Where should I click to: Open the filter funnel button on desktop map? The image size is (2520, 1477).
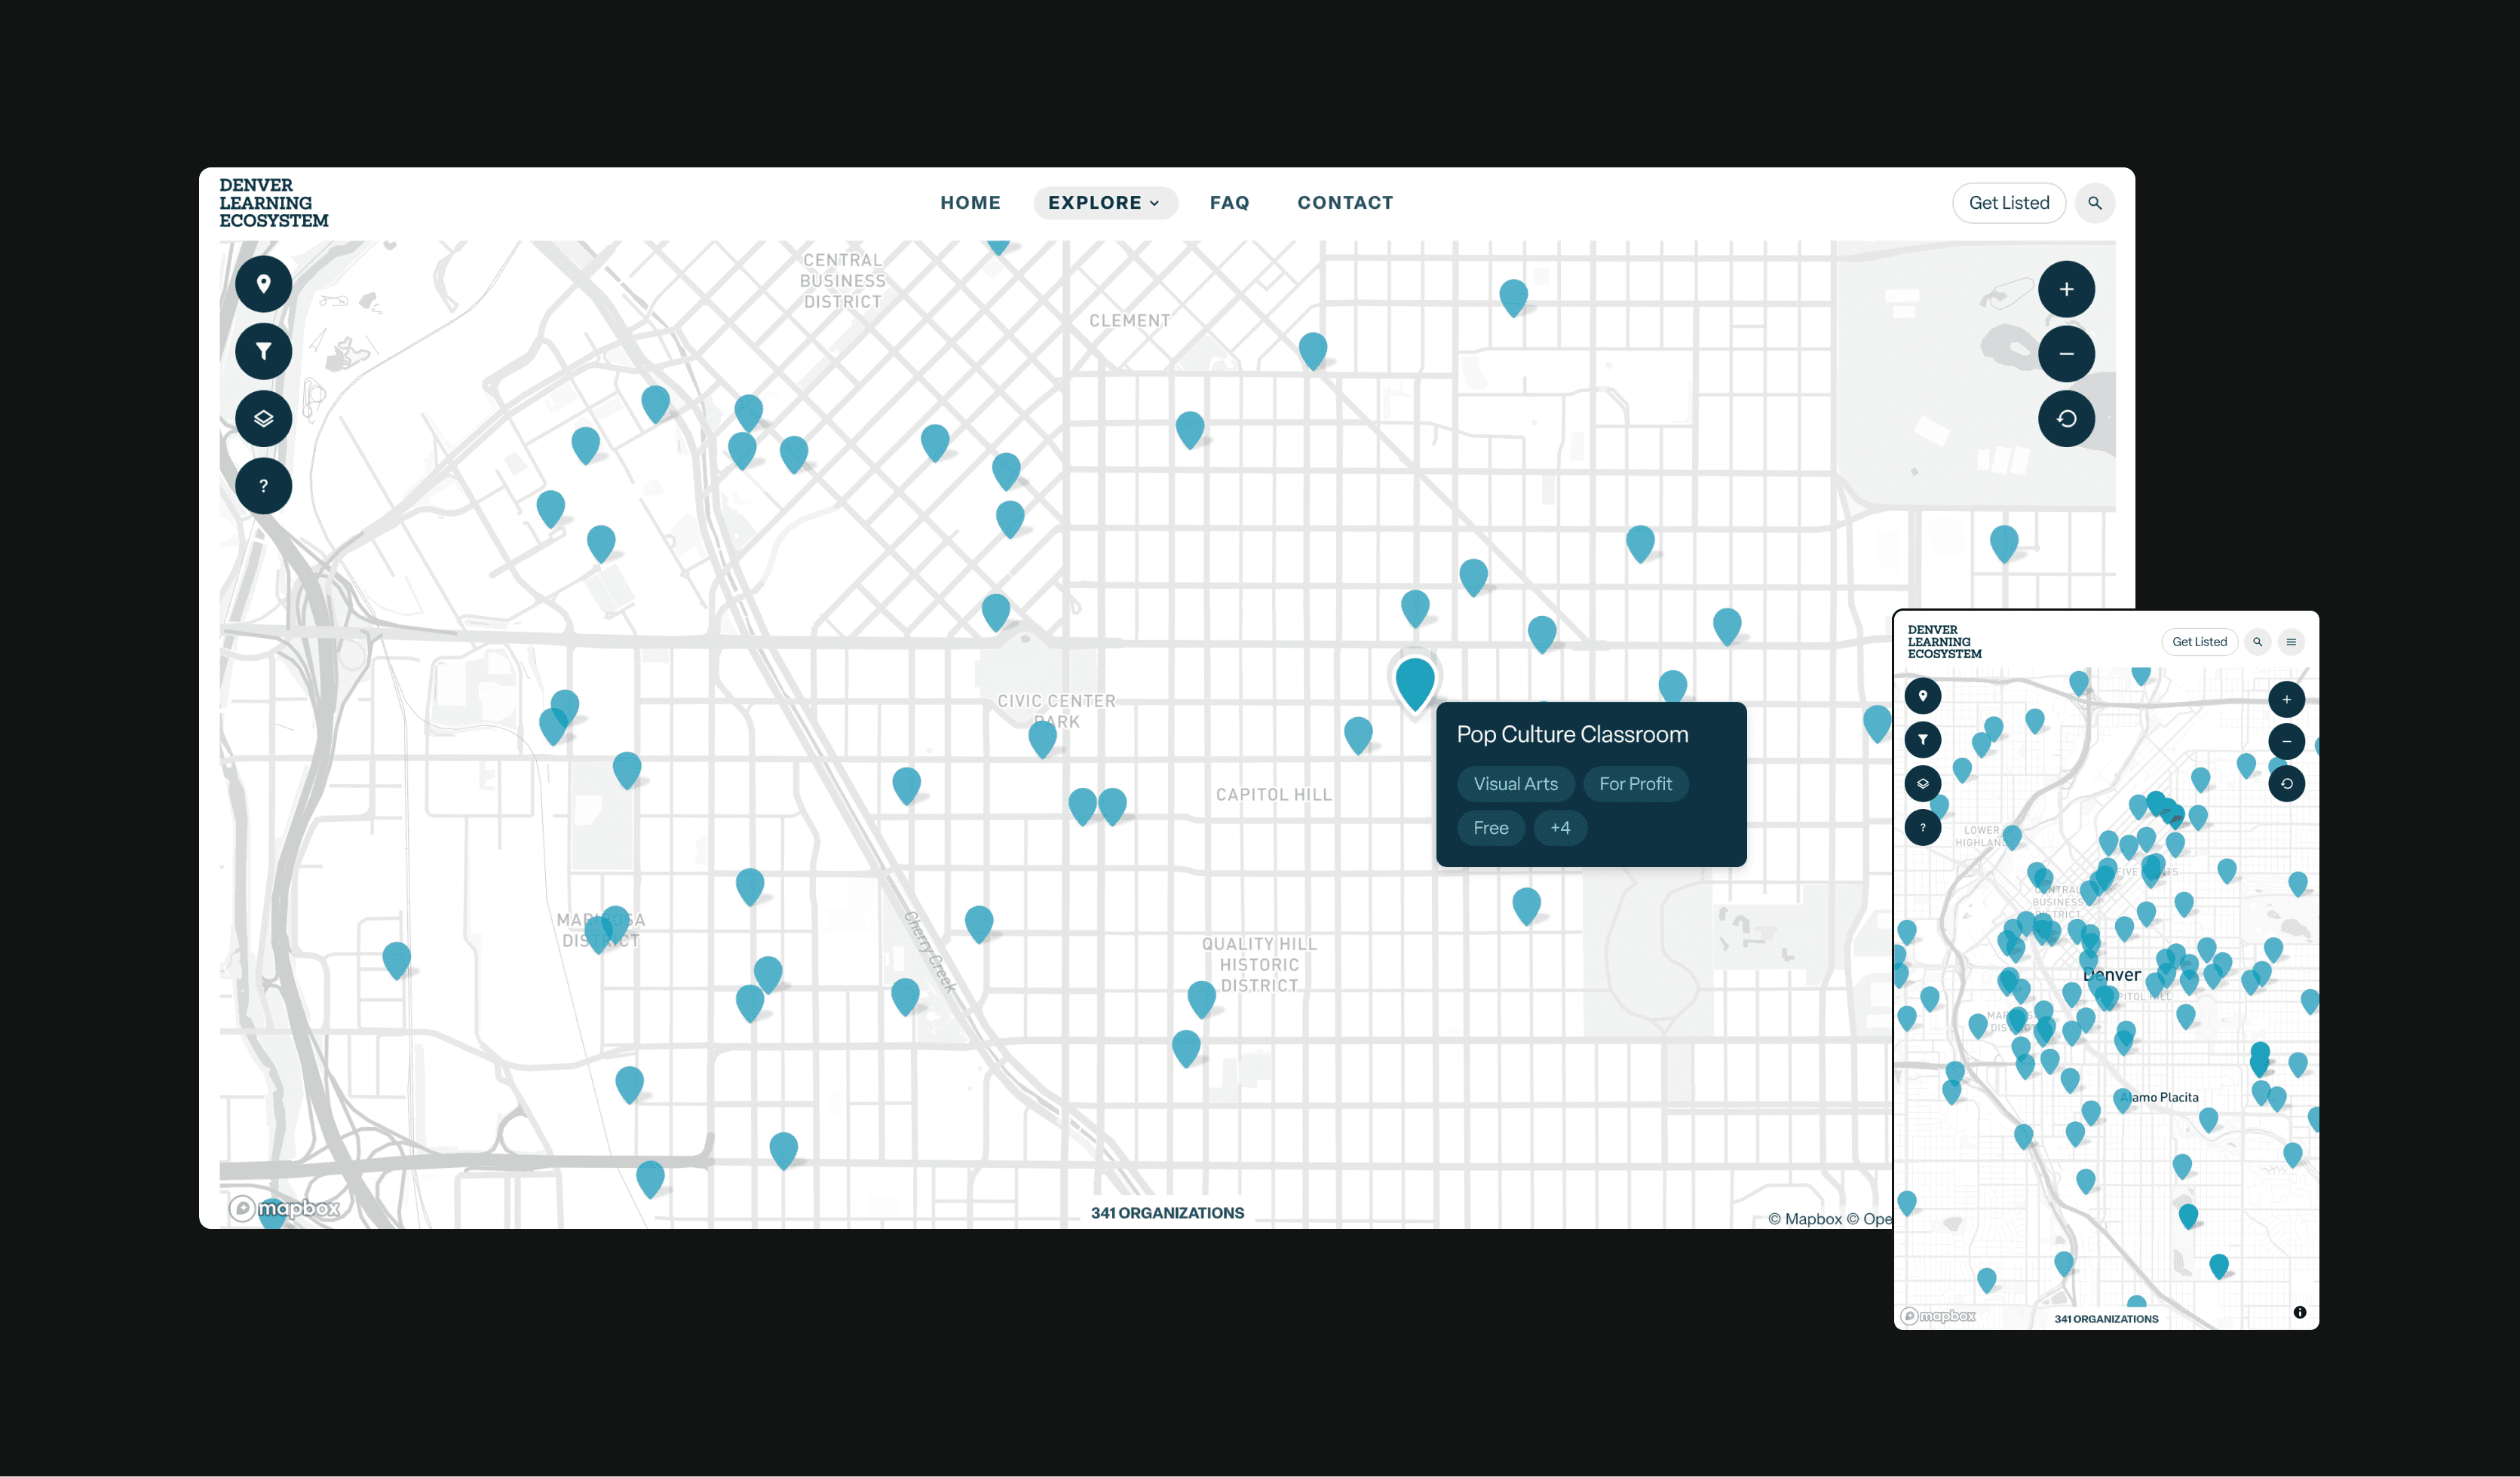click(x=263, y=351)
